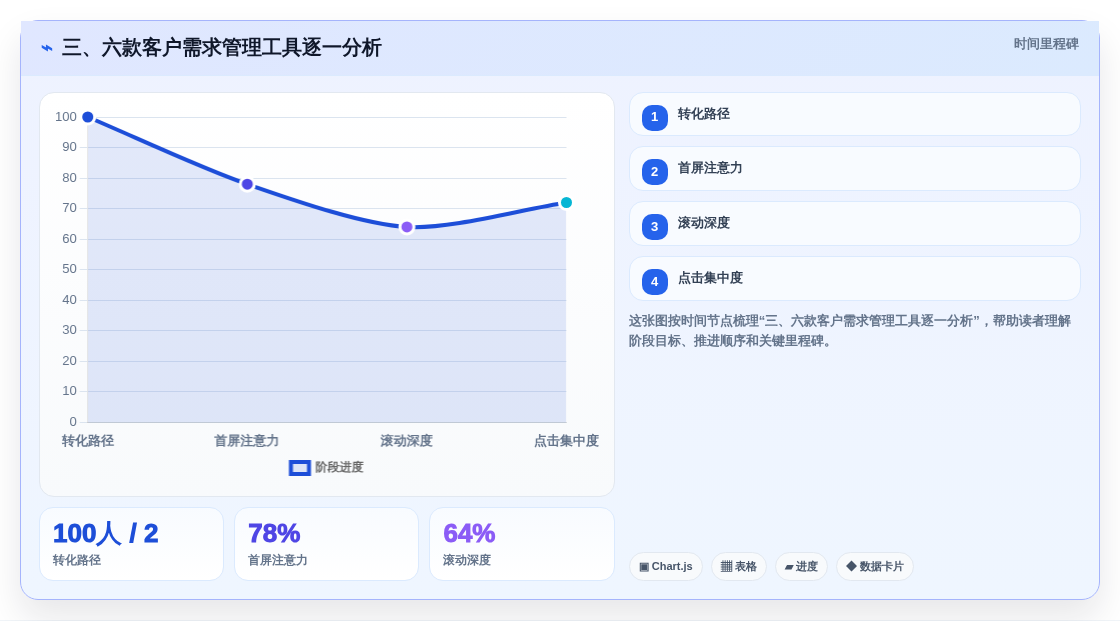1120x621 pixels.
Task: Click the 时间里程碑 label in header
Action: coord(1046,44)
